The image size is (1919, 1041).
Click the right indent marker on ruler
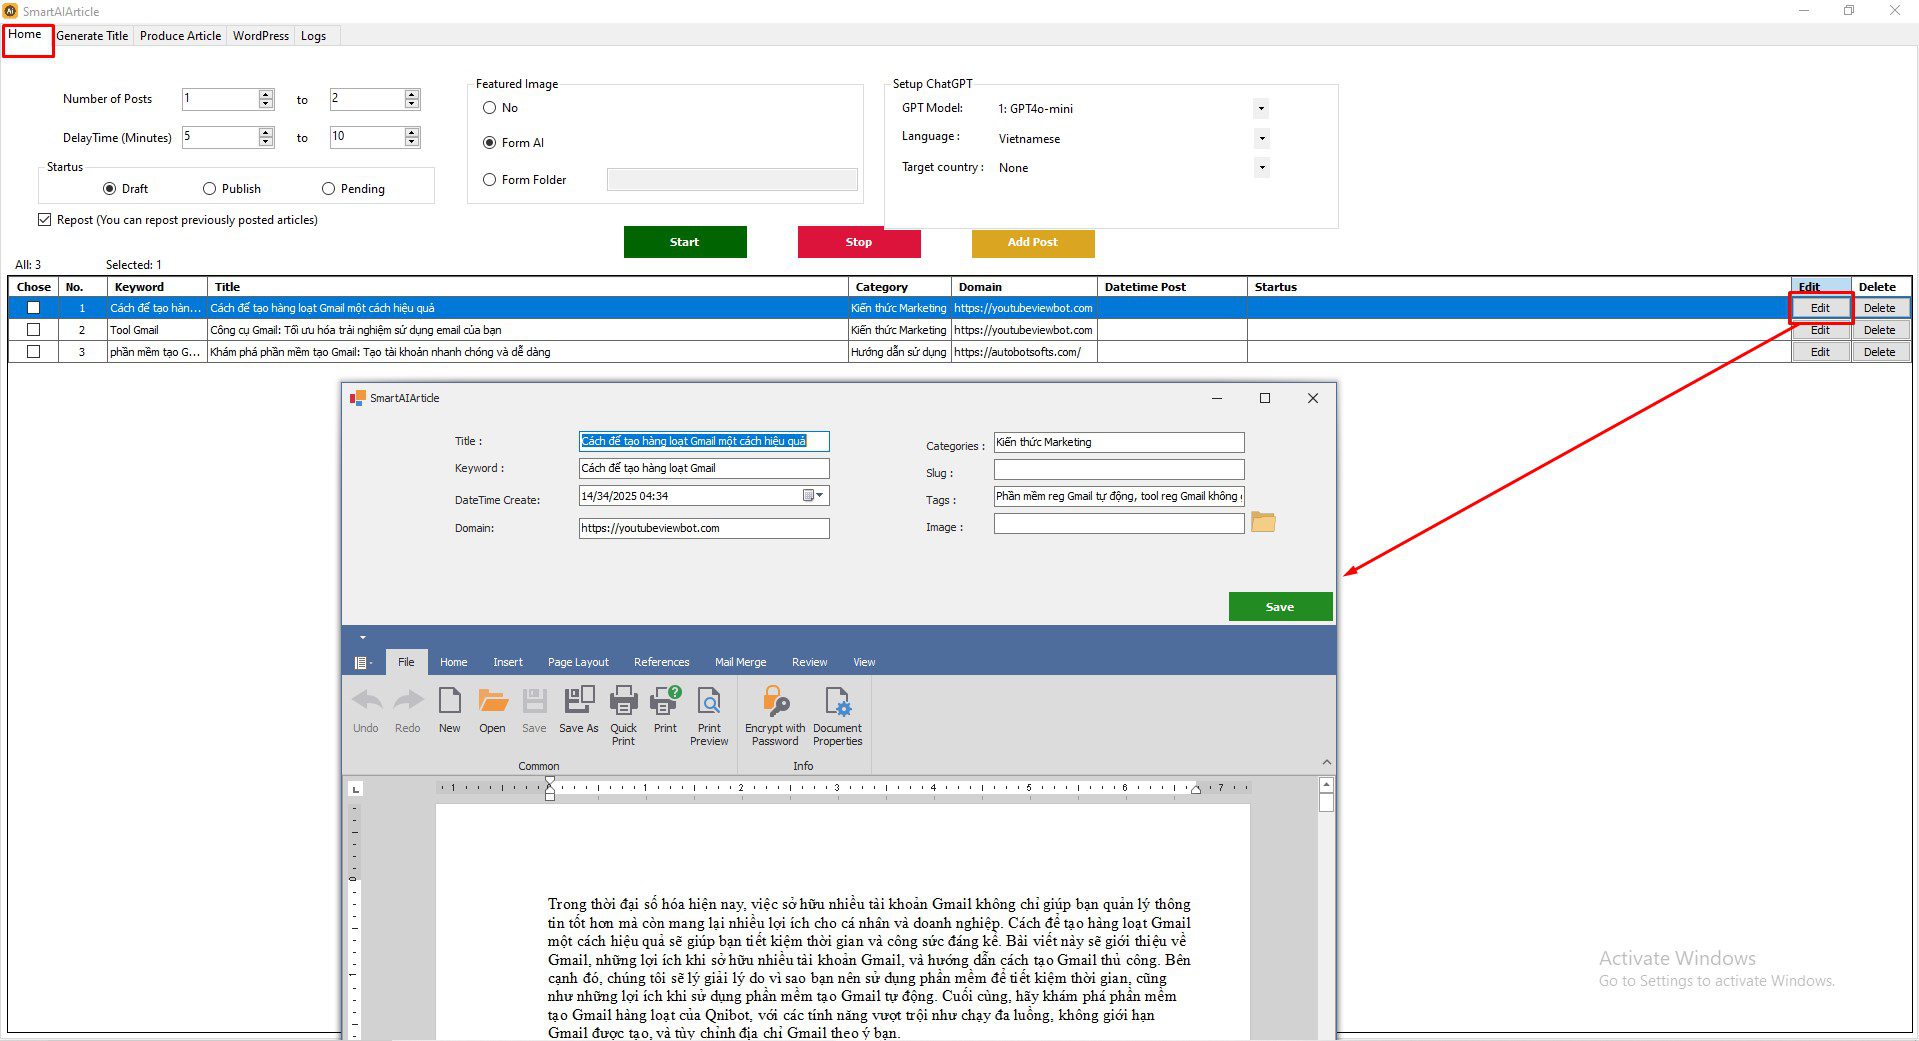[1196, 789]
